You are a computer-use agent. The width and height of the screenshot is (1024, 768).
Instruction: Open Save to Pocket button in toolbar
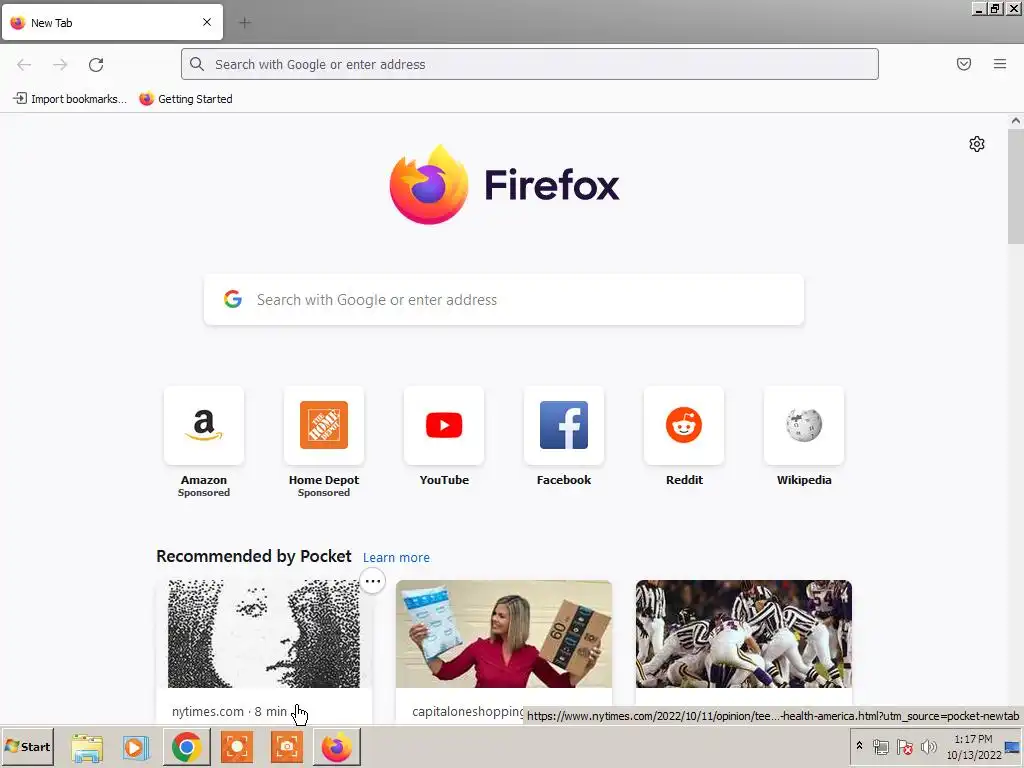click(964, 64)
